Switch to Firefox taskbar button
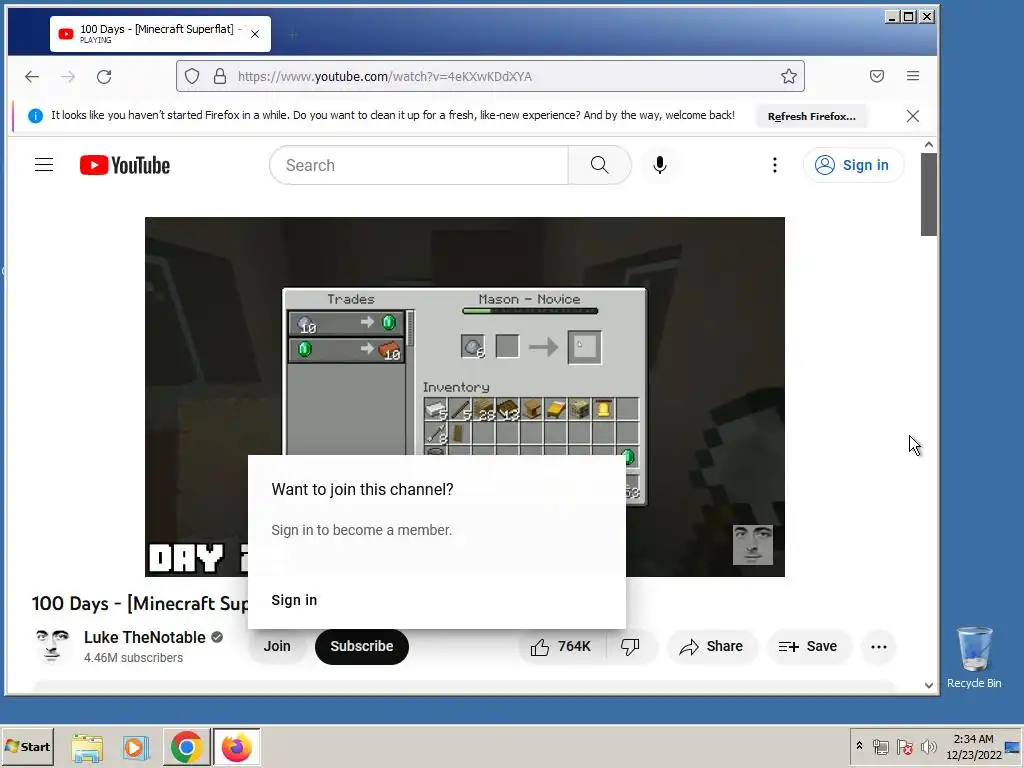1024x768 pixels. coord(236,747)
